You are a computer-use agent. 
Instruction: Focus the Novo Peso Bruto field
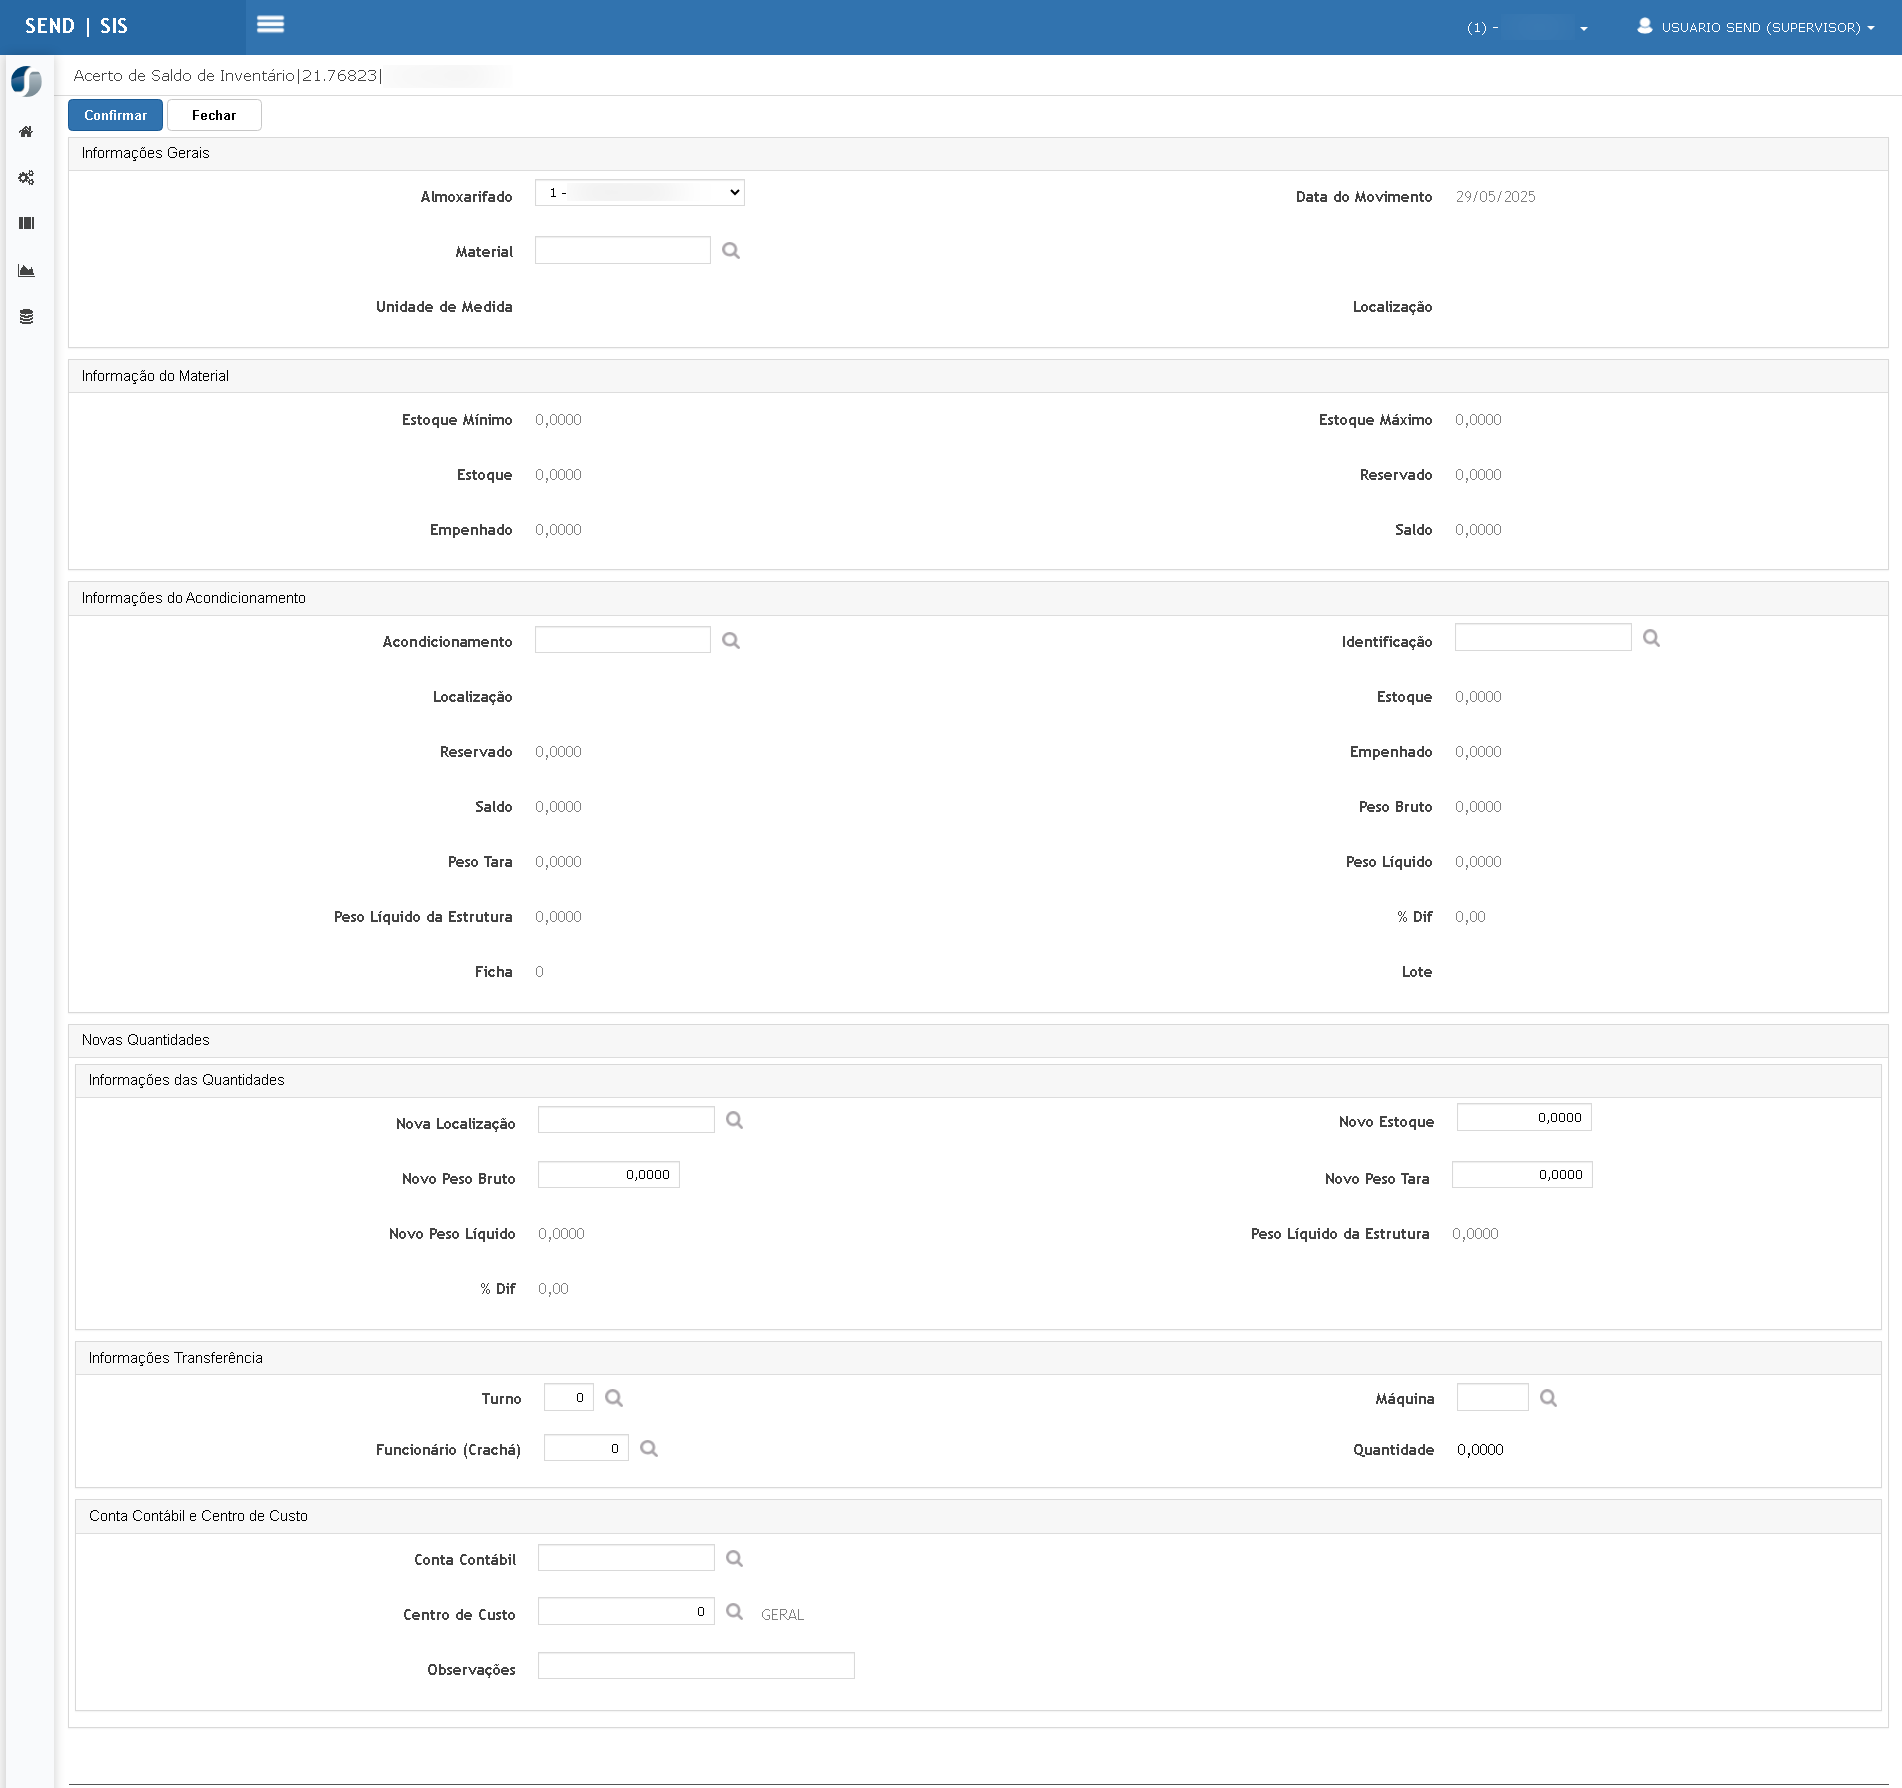[x=609, y=1174]
